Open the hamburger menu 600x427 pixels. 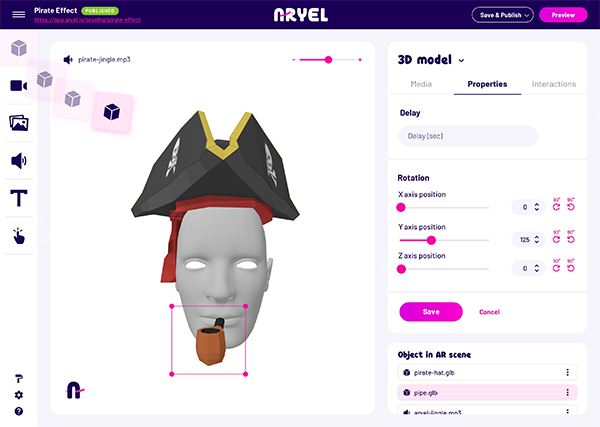coord(18,15)
